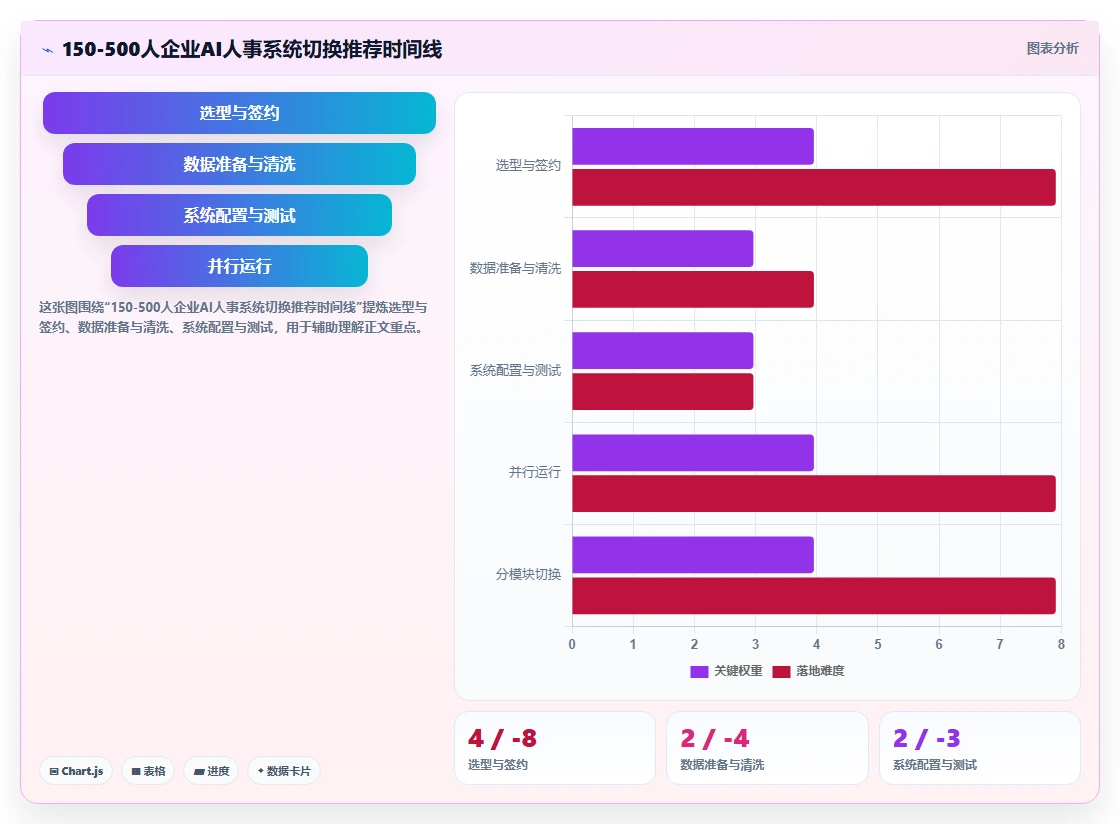Select the 并行运行 funnel stage
The width and height of the screenshot is (1120, 824).
pyautogui.click(x=239, y=266)
